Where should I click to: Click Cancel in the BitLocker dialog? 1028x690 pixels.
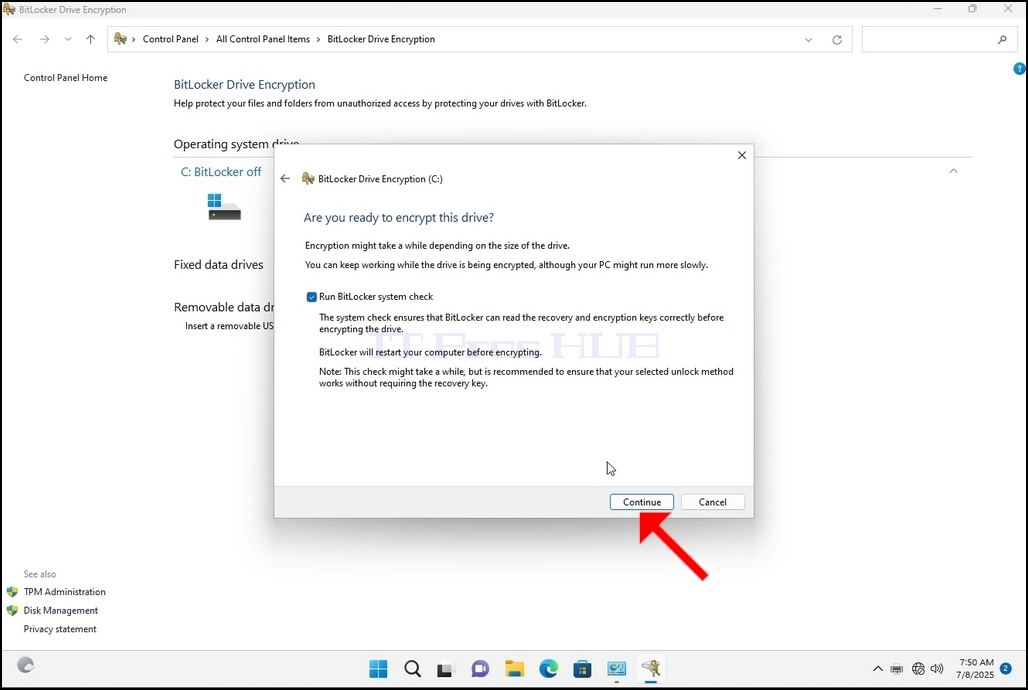(x=712, y=502)
